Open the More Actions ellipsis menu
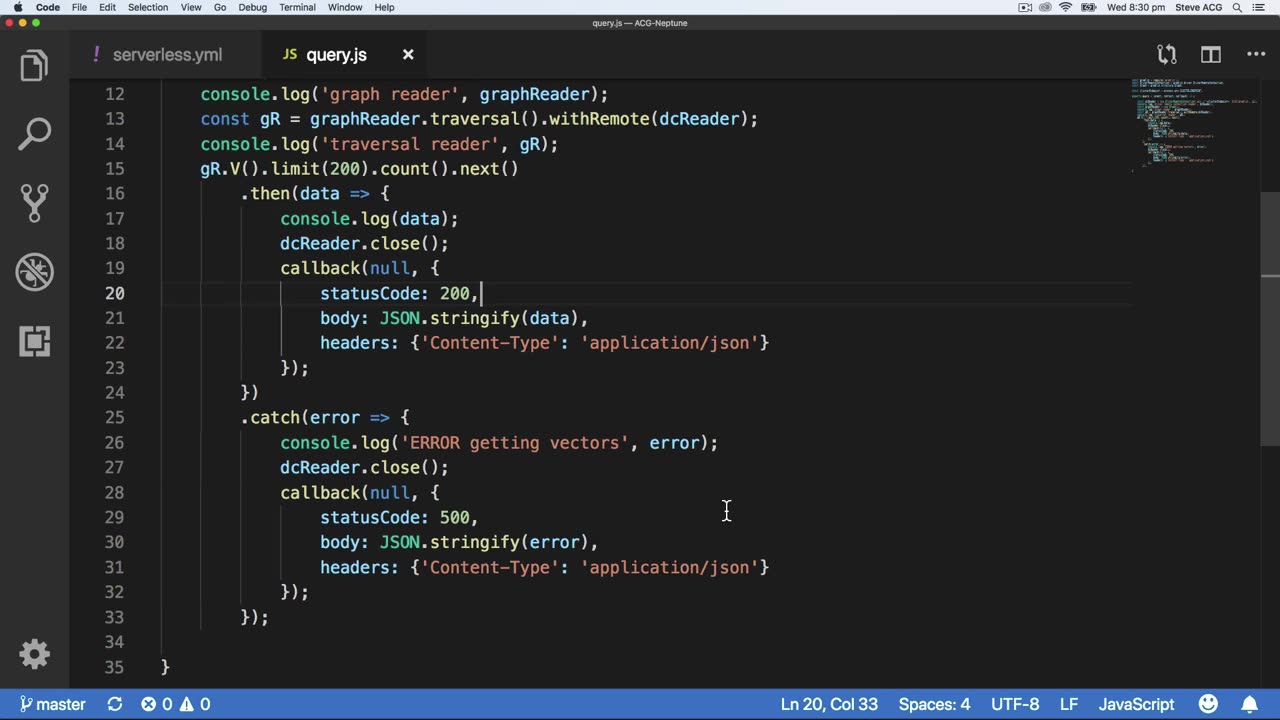 [1256, 55]
